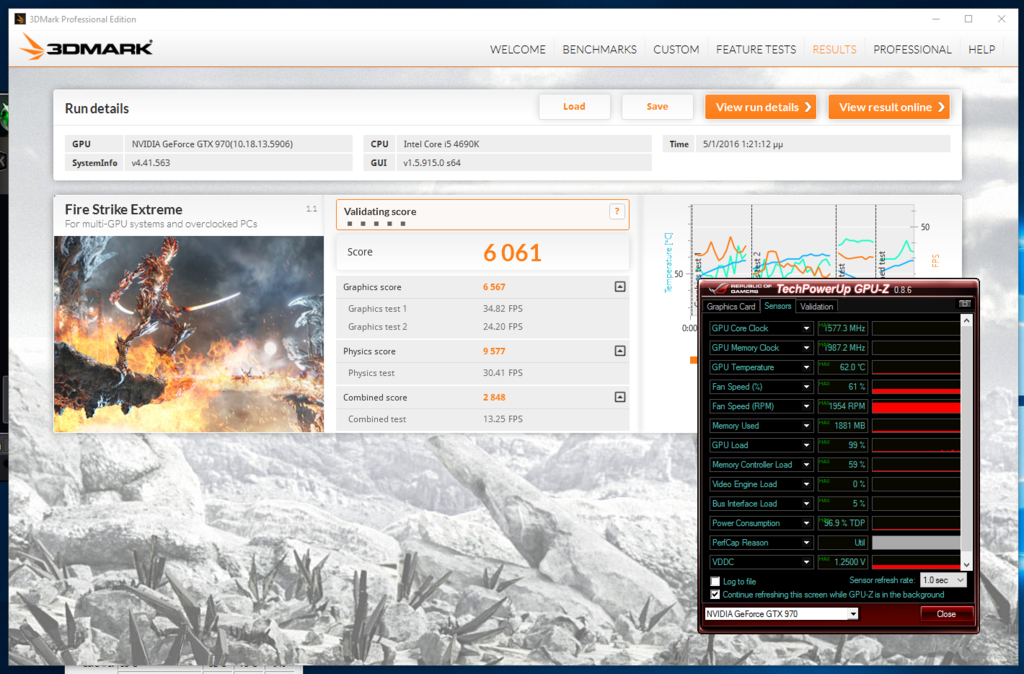The width and height of the screenshot is (1024, 674).
Task: Collapse the Combined score section
Action: pyautogui.click(x=620, y=397)
